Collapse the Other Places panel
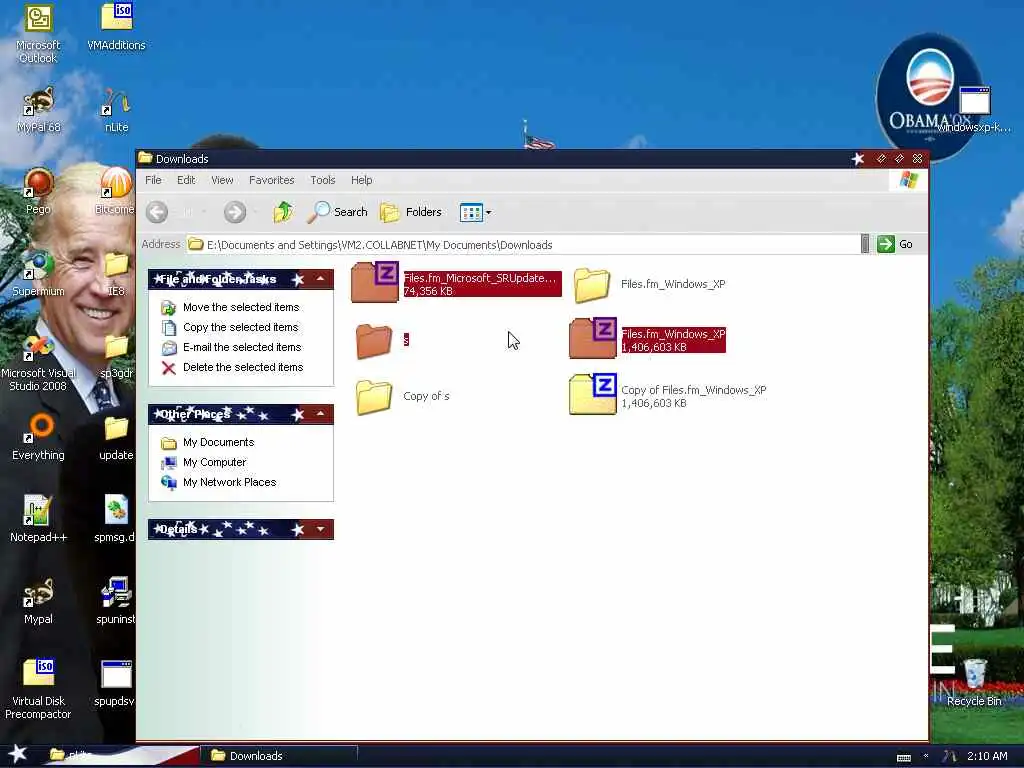This screenshot has width=1024, height=768. coord(321,414)
